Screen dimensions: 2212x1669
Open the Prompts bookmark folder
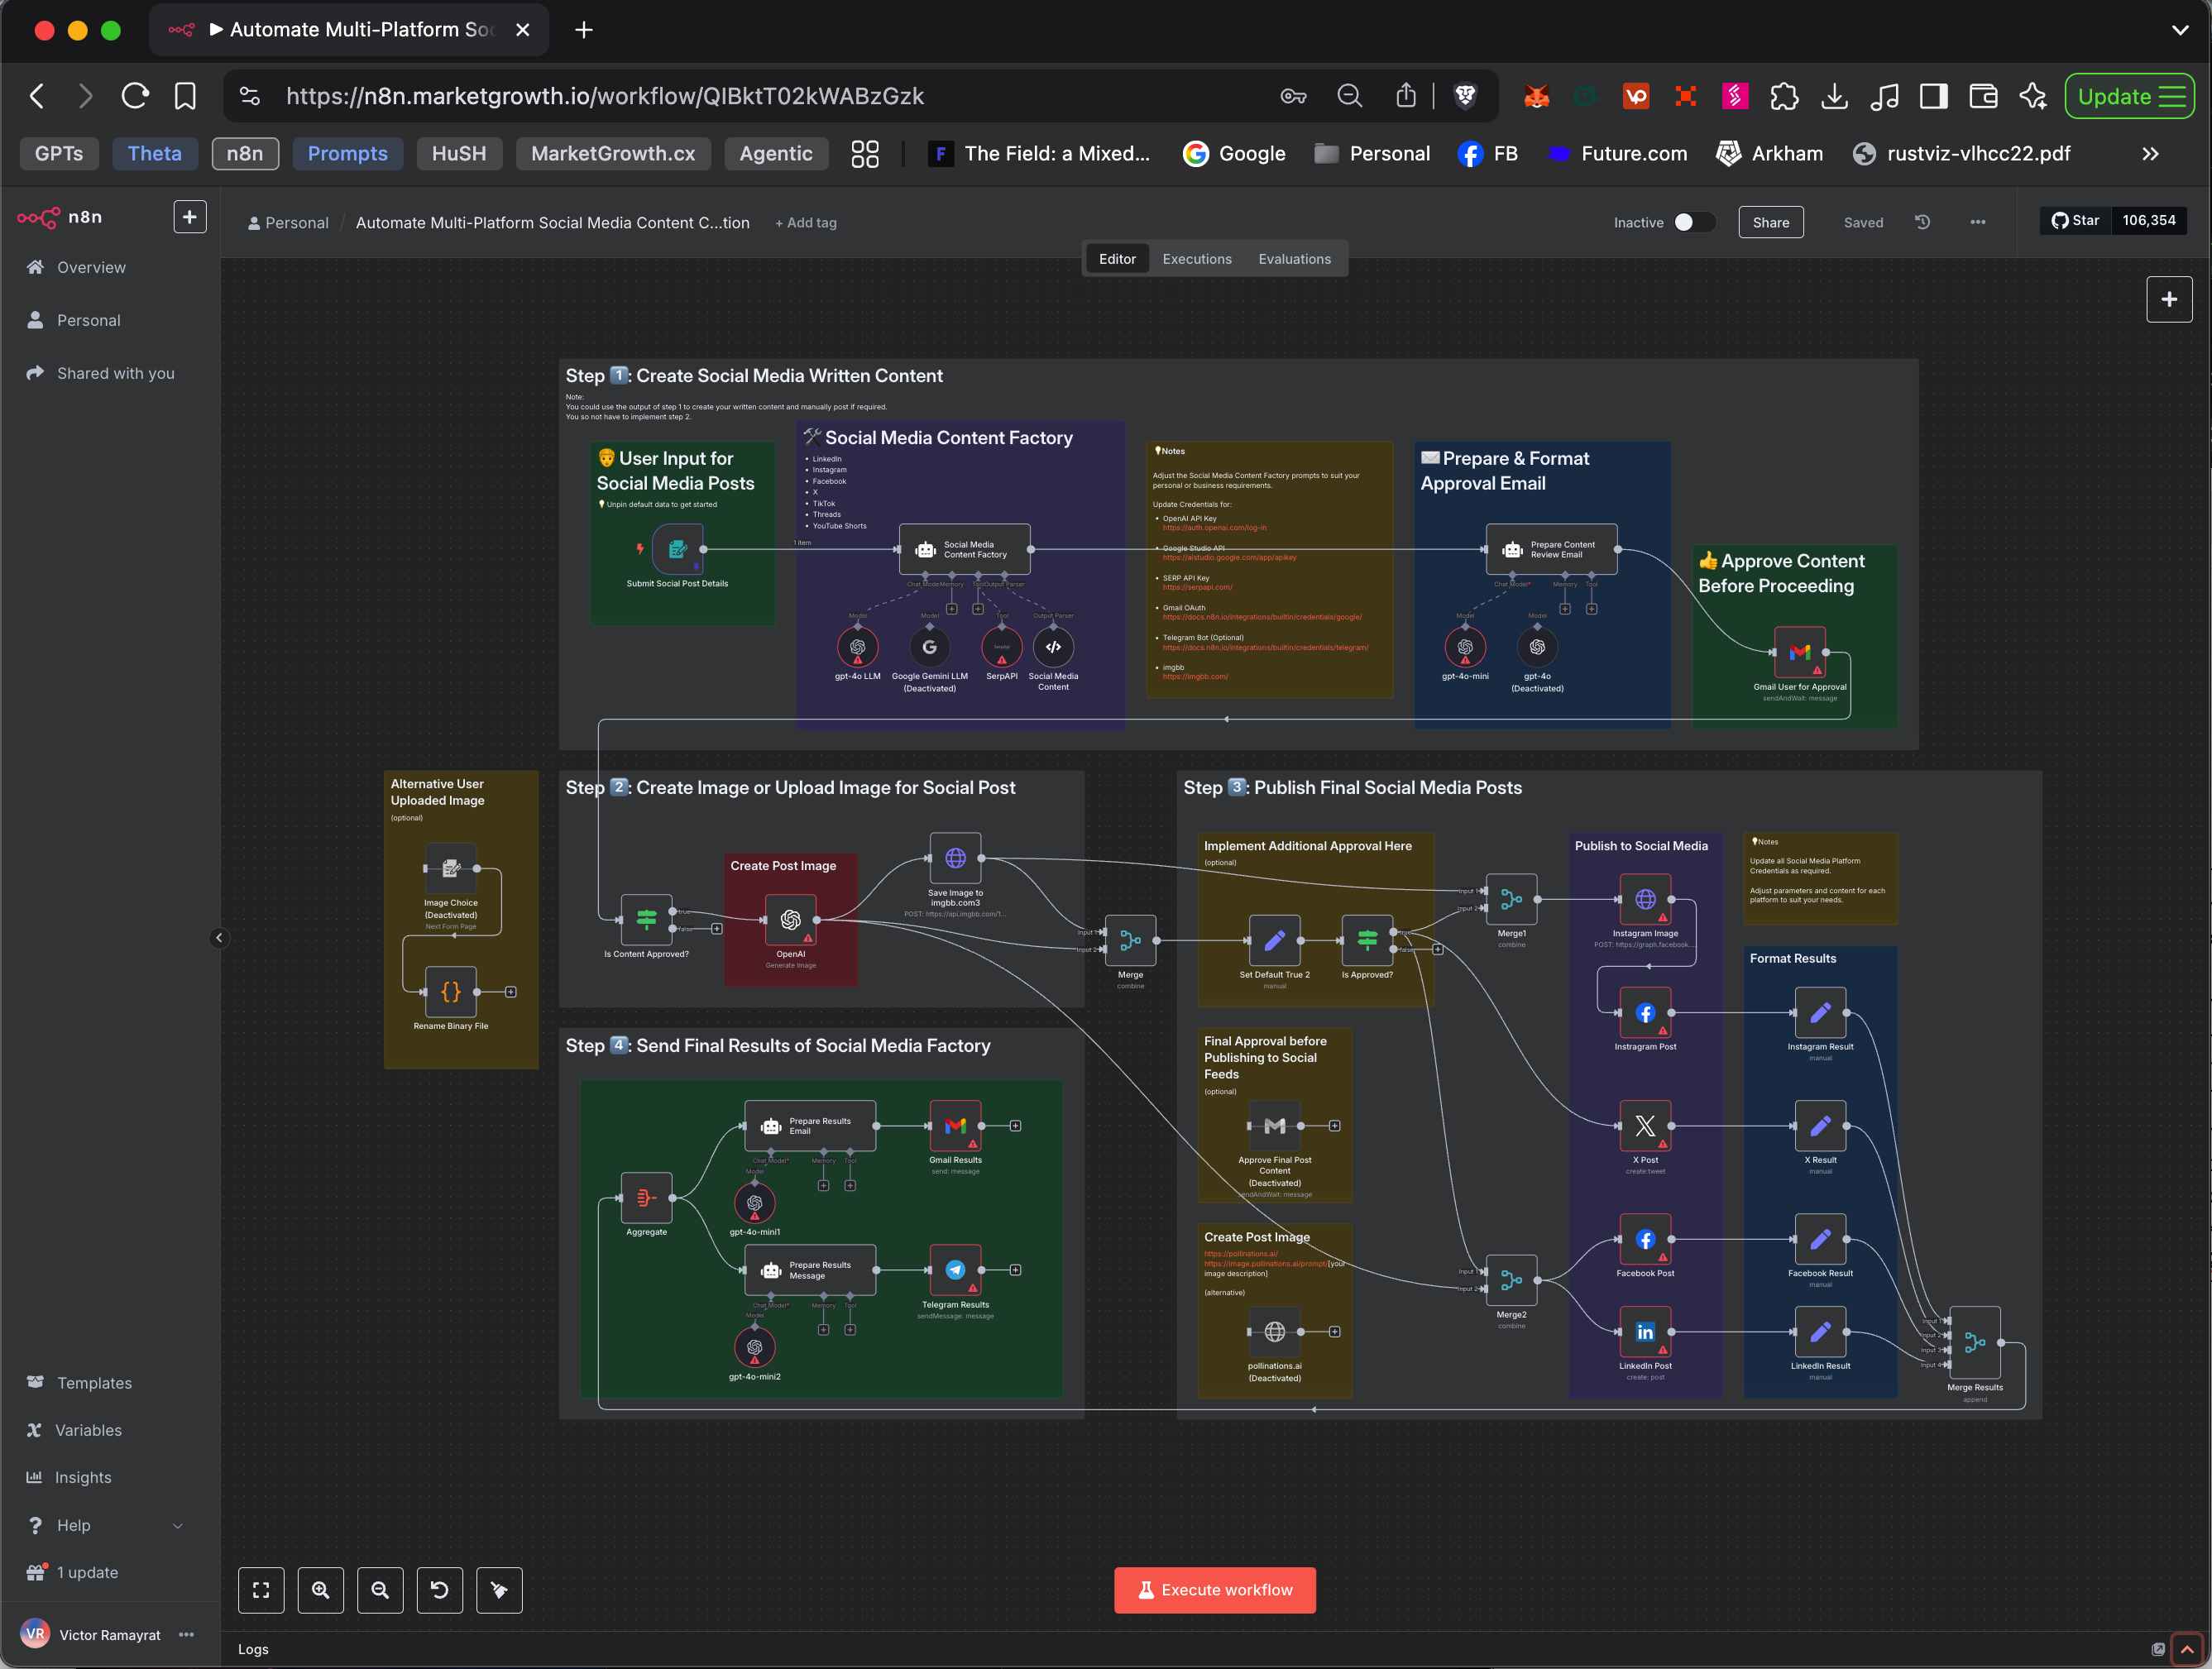coord(347,153)
